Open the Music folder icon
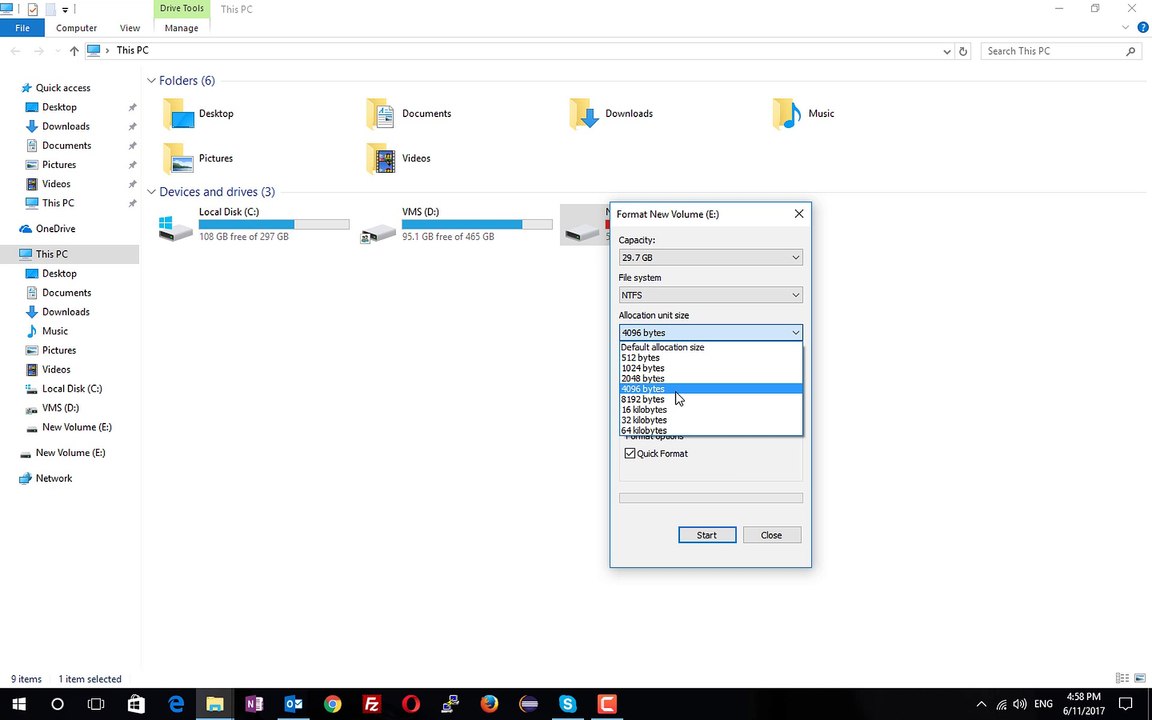Viewport: 1152px width, 720px height. (787, 114)
